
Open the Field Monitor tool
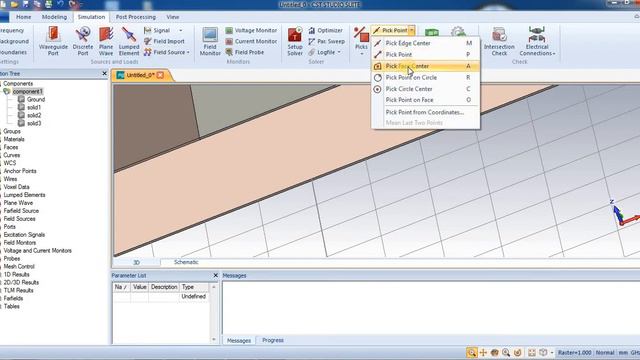[x=210, y=41]
